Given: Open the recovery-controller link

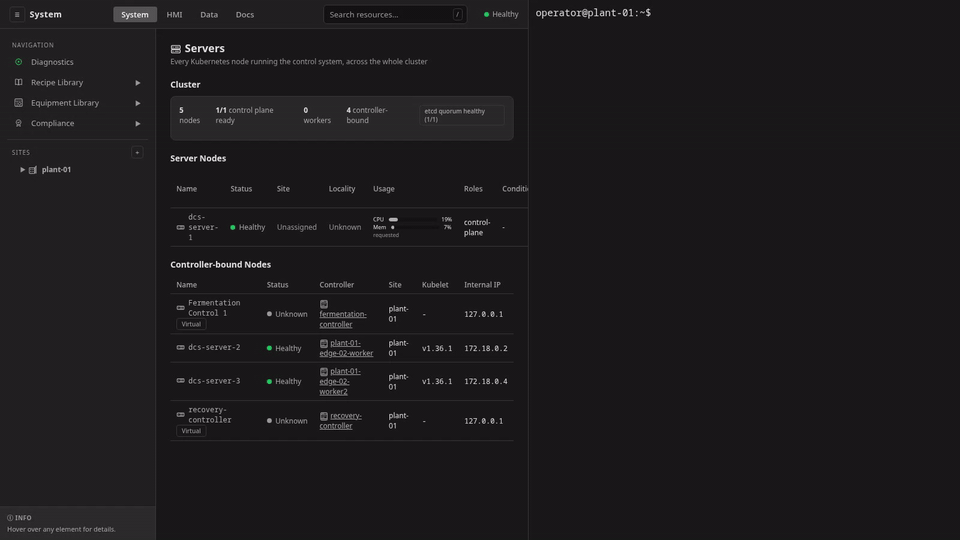Looking at the screenshot, I should click(x=341, y=421).
